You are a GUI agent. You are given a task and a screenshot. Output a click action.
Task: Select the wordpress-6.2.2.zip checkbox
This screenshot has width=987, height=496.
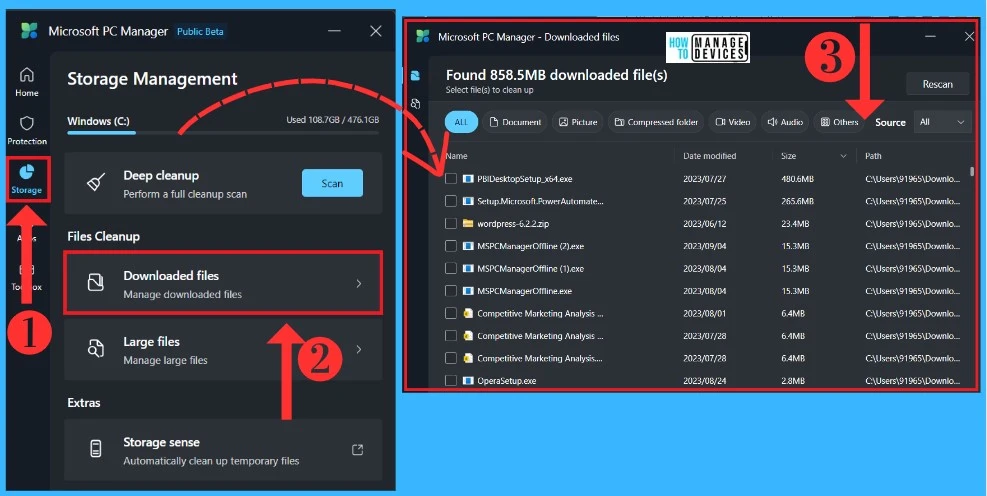tap(451, 223)
